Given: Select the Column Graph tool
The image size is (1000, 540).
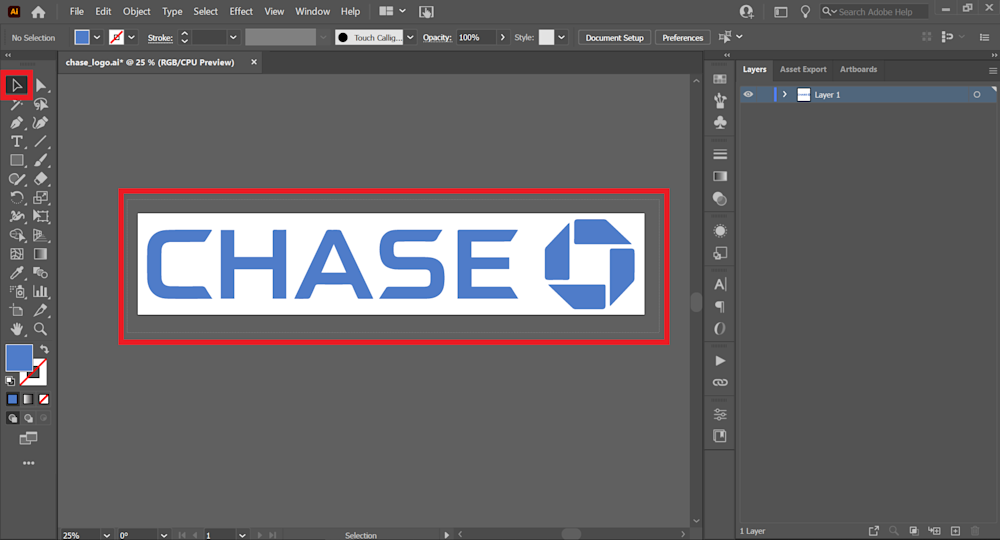Looking at the screenshot, I should tap(41, 291).
